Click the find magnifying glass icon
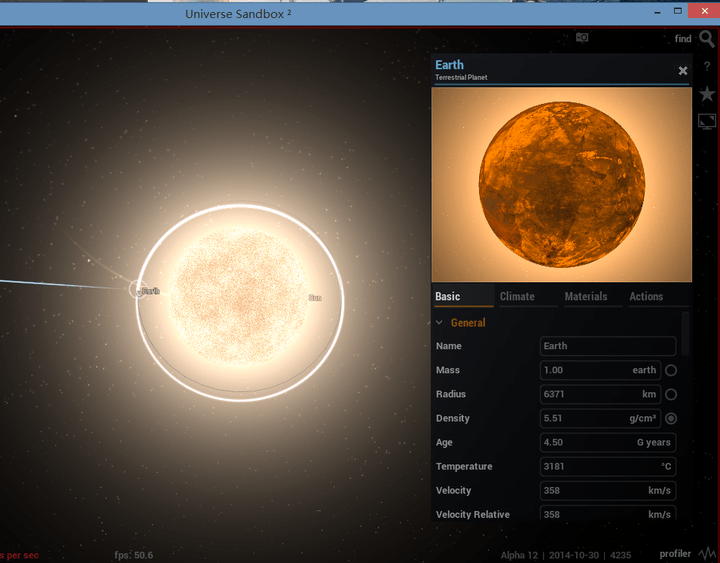 [x=707, y=39]
